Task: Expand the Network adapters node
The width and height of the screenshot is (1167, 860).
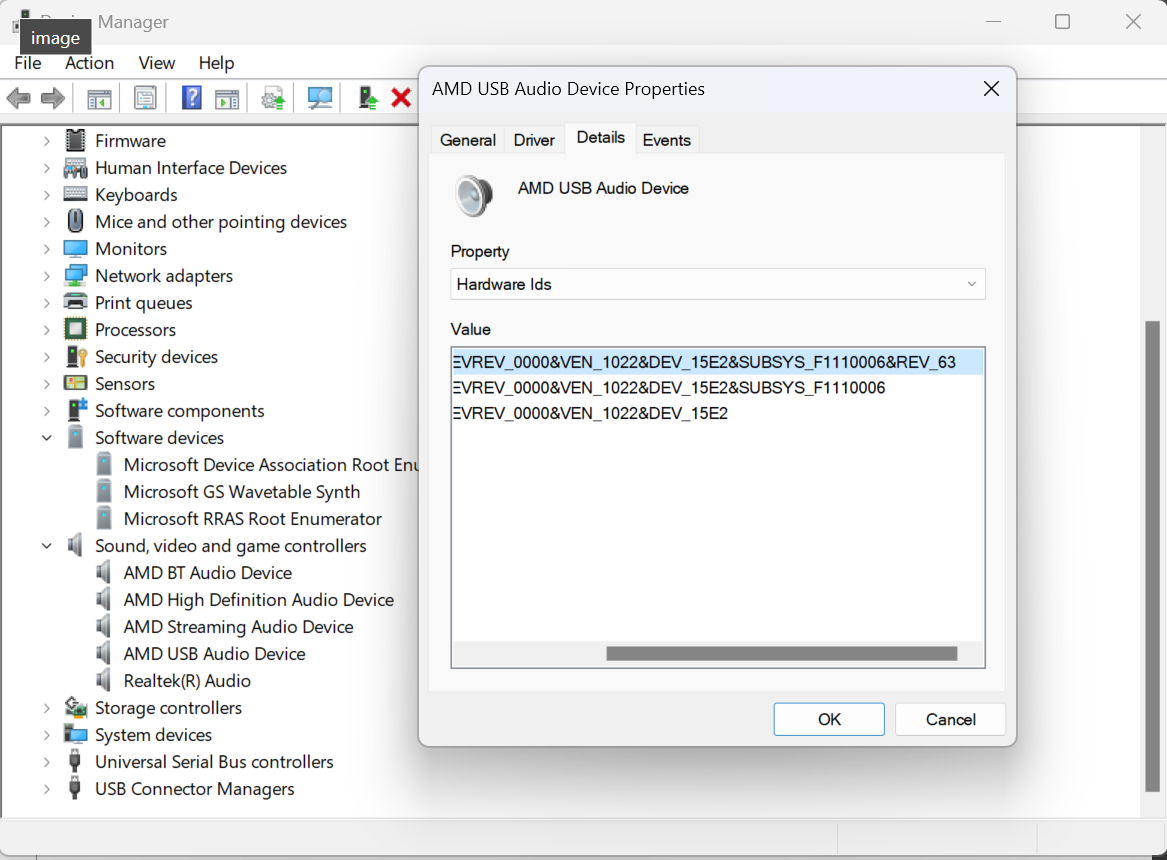Action: coord(46,276)
